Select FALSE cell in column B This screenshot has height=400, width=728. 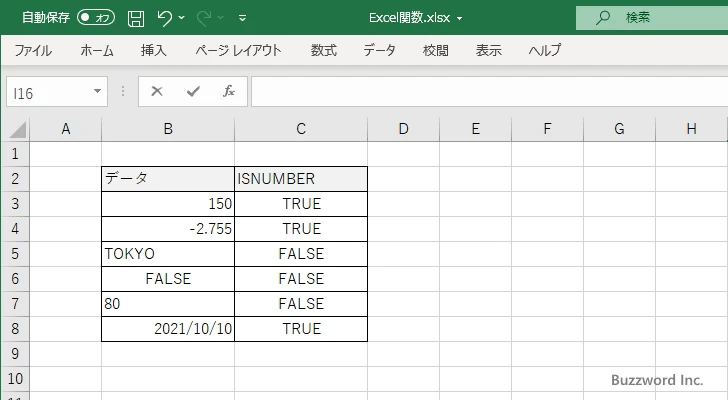point(168,279)
